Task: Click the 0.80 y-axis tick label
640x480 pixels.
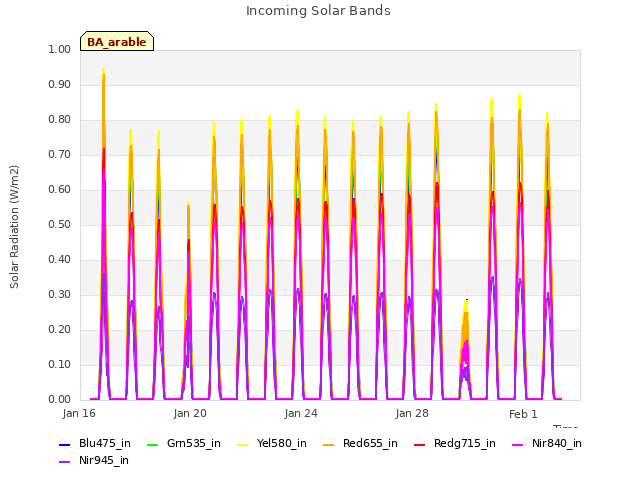Action: pyautogui.click(x=60, y=120)
